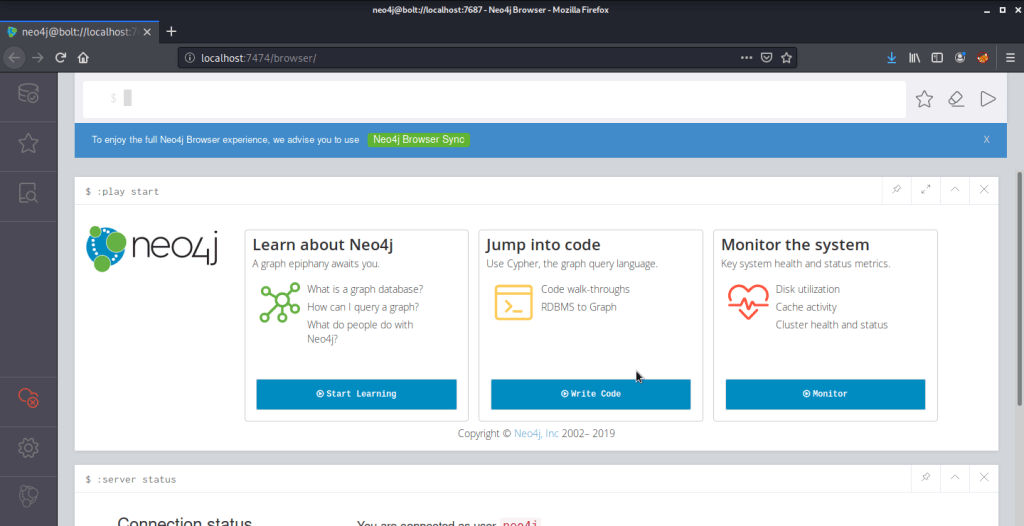The height and width of the screenshot is (526, 1024).
Task: Open Browser Settings gear in sidebar
Action: 28,447
